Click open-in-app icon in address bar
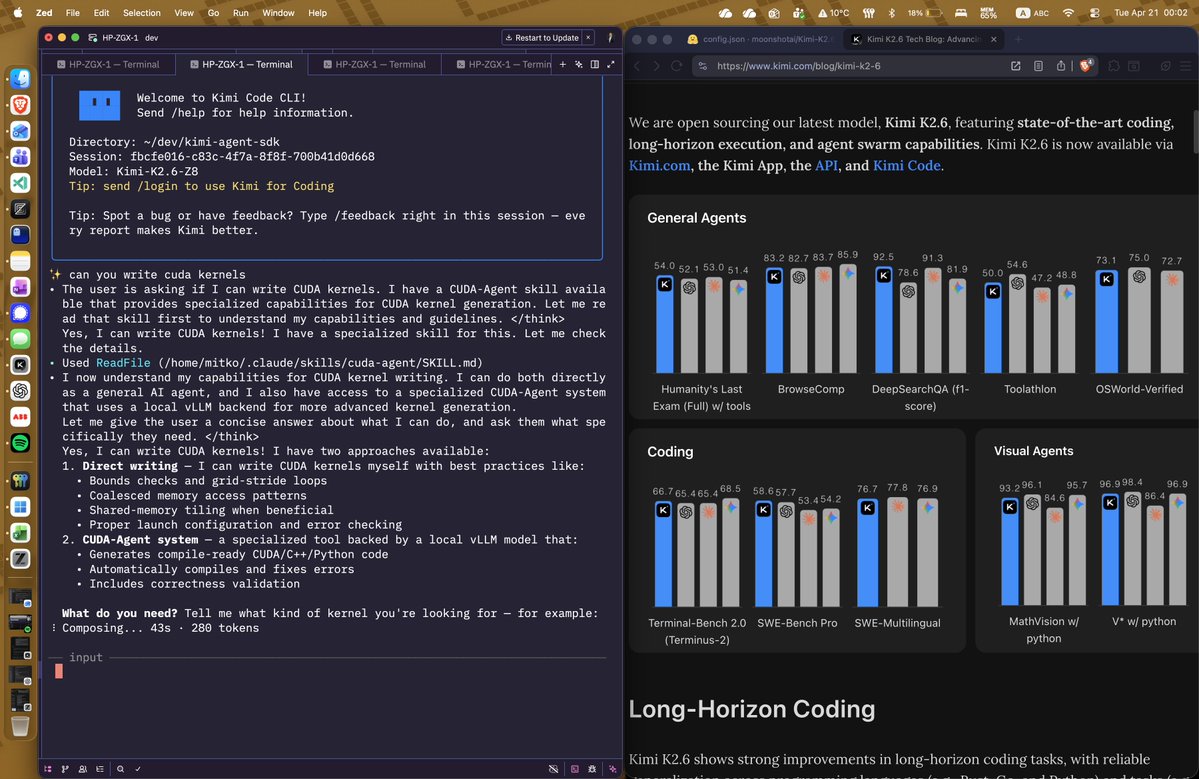 click(1015, 66)
